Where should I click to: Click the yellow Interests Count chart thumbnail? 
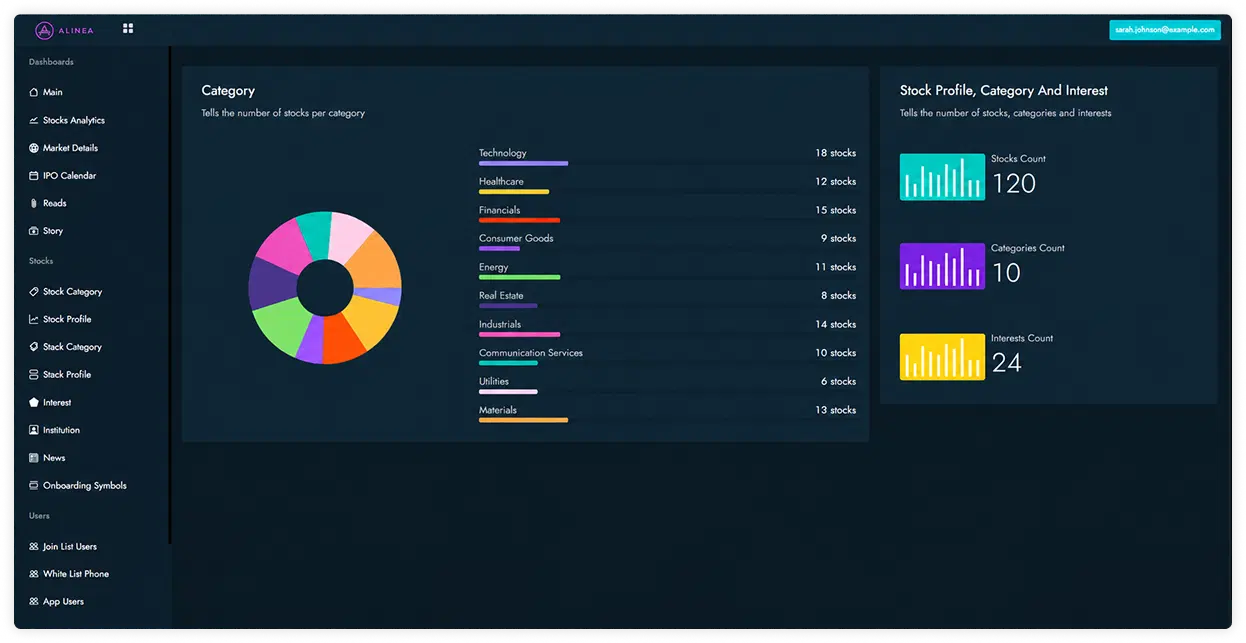[x=942, y=357]
